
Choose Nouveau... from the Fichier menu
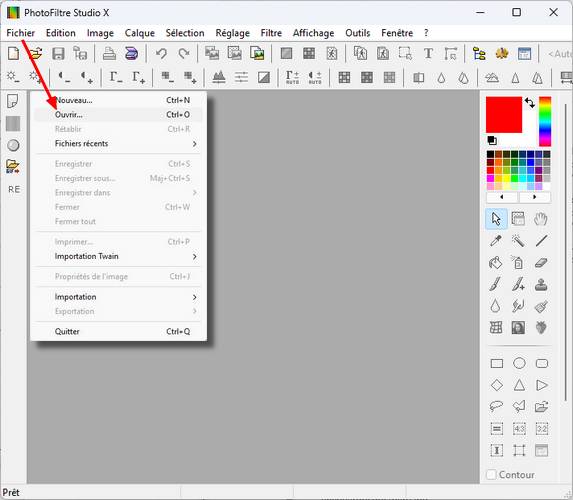tap(118, 100)
